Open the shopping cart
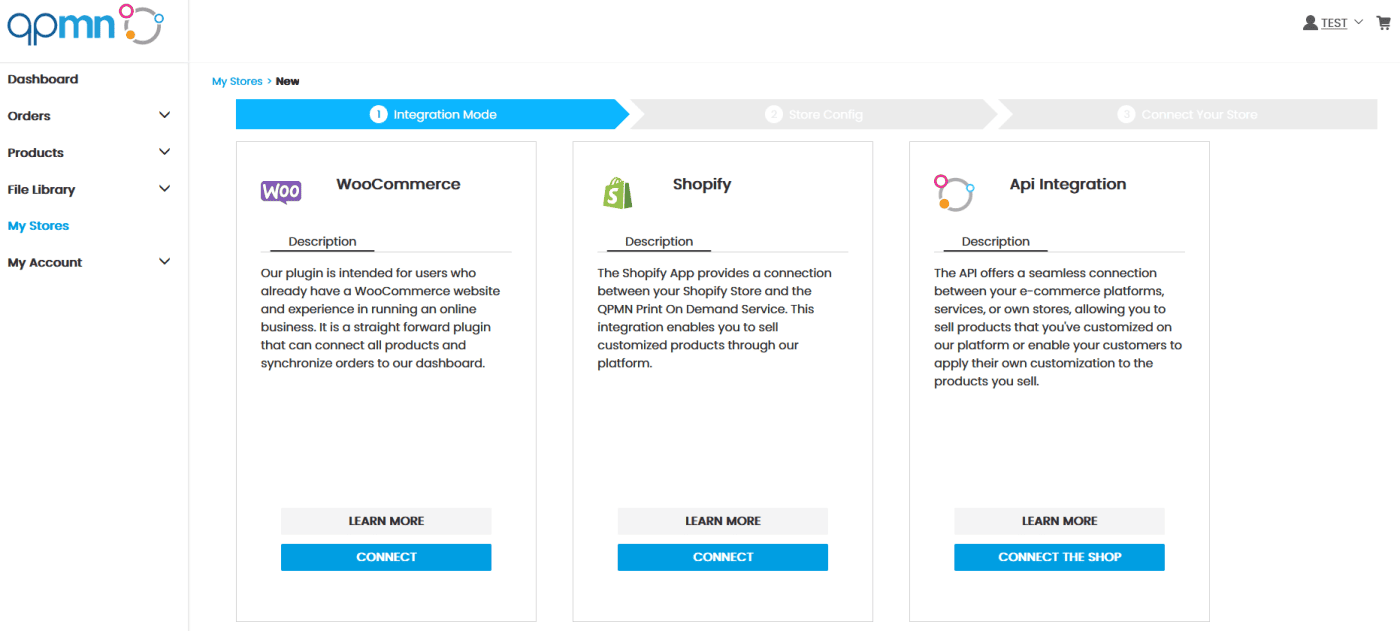The width and height of the screenshot is (1400, 631). (x=1384, y=23)
